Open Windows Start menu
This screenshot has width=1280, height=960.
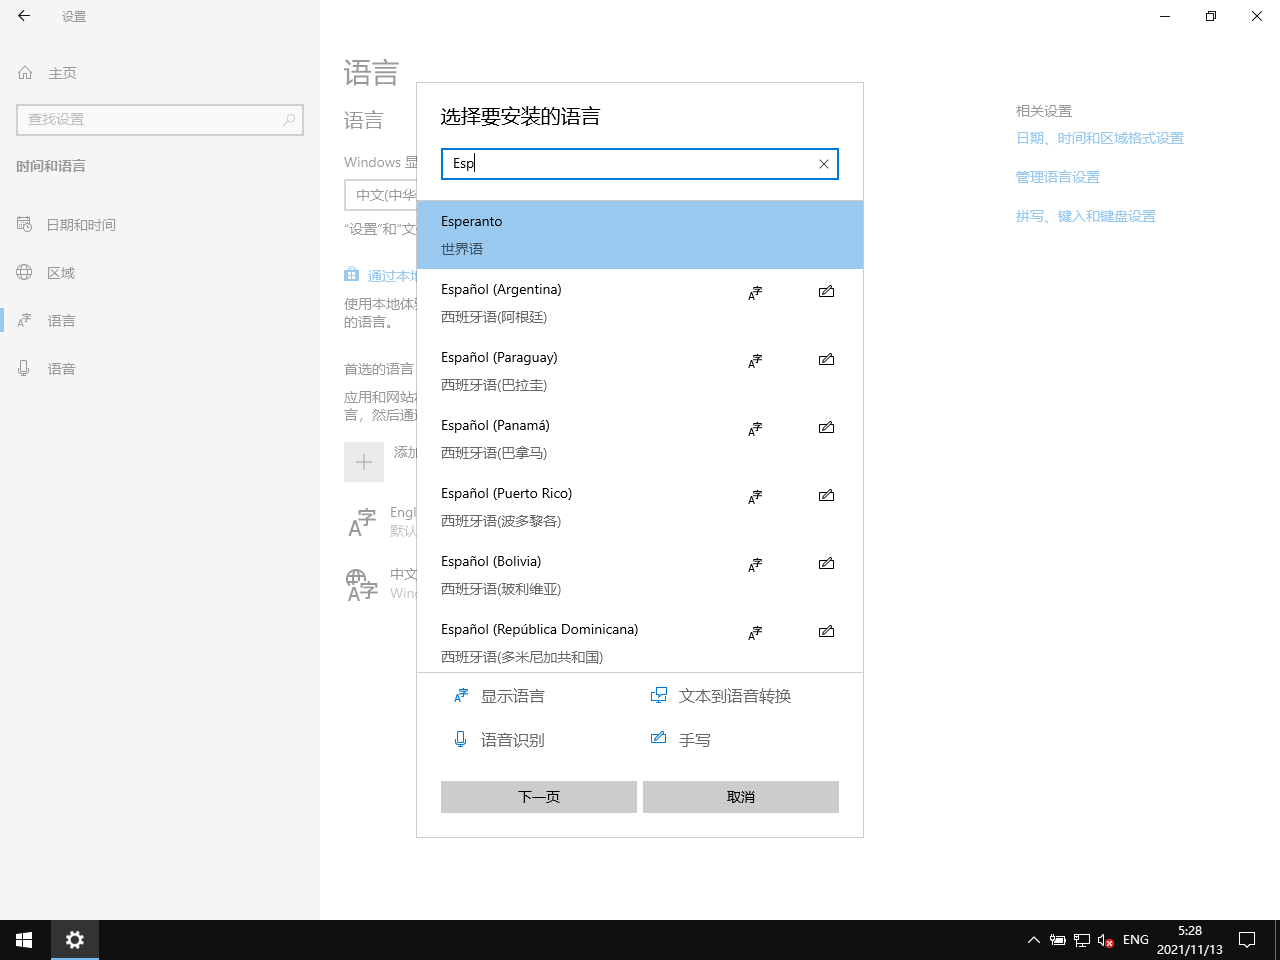pyautogui.click(x=24, y=940)
